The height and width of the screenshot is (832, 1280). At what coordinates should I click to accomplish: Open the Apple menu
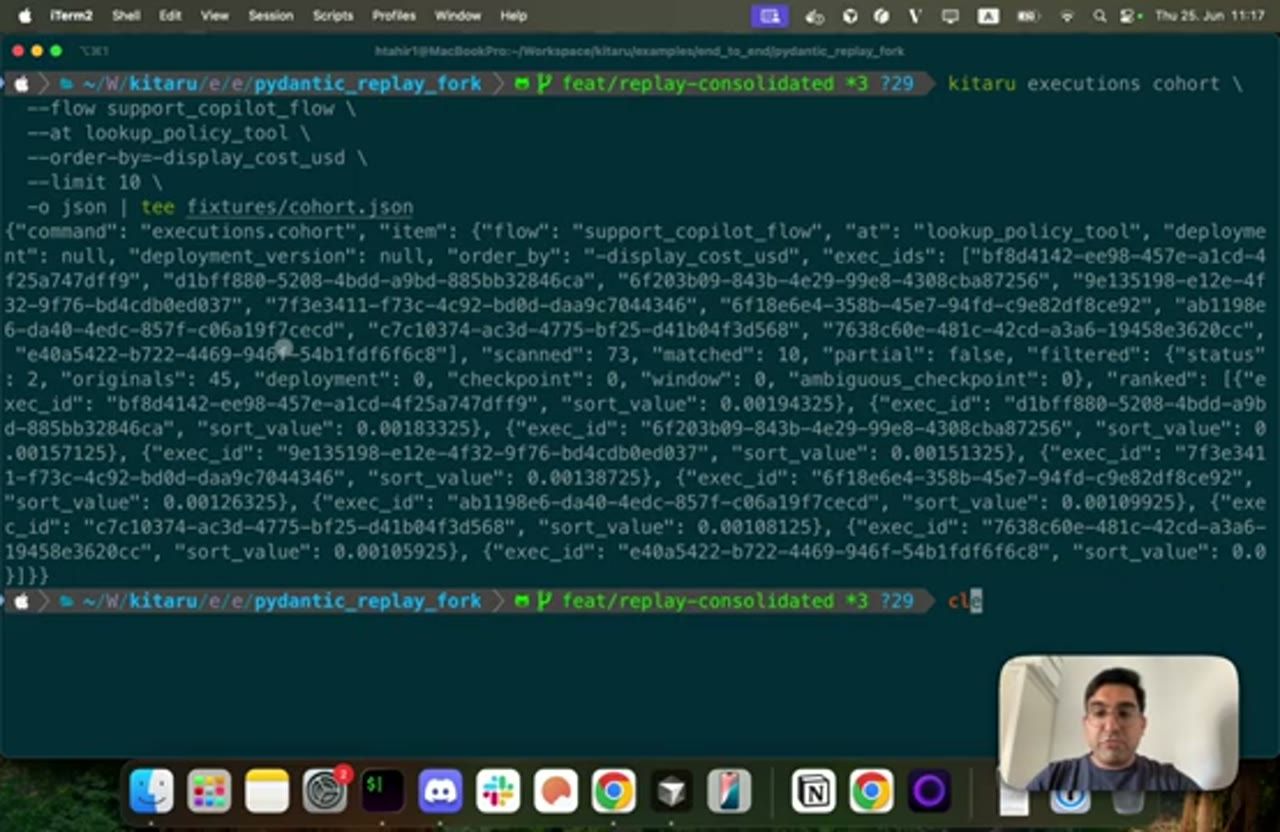(x=24, y=16)
